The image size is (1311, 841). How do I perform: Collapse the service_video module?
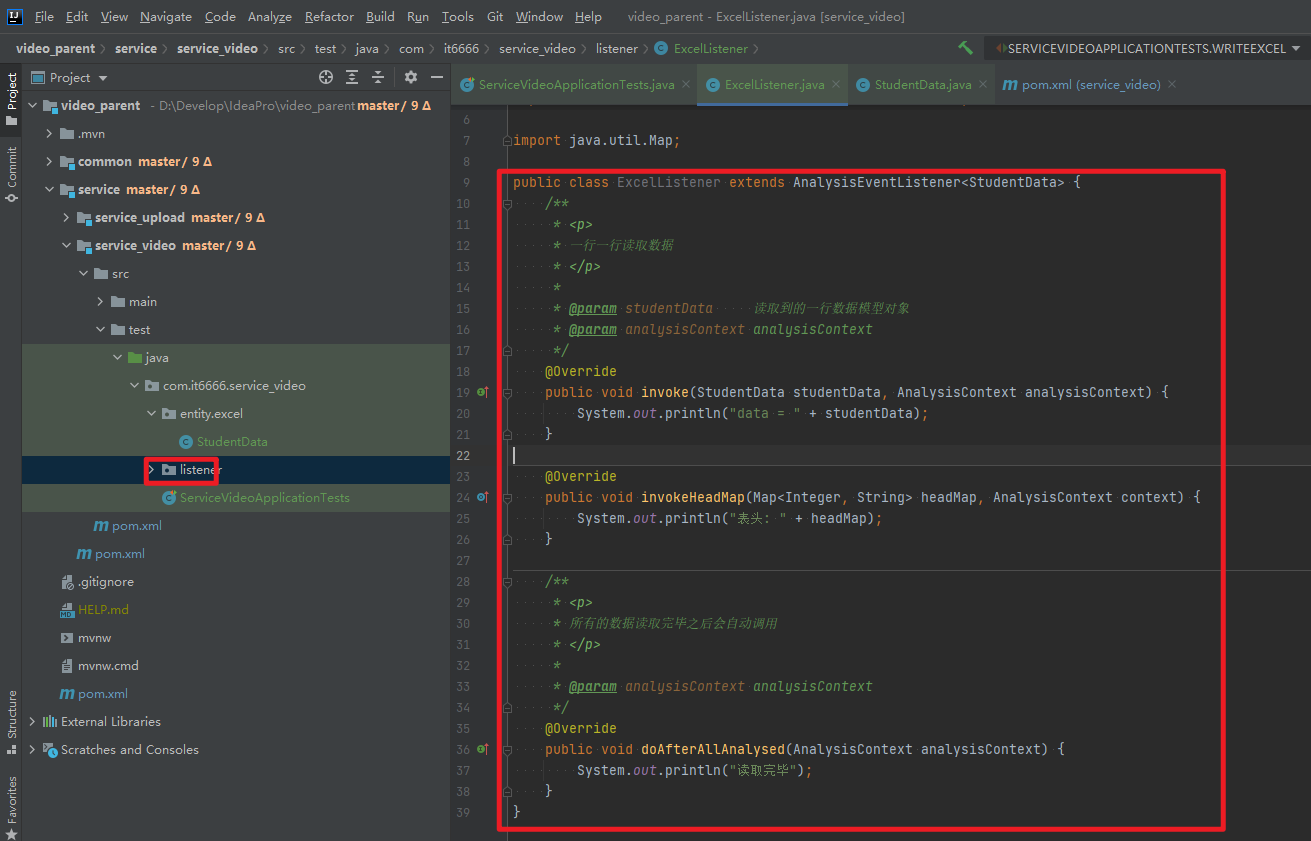(x=67, y=245)
